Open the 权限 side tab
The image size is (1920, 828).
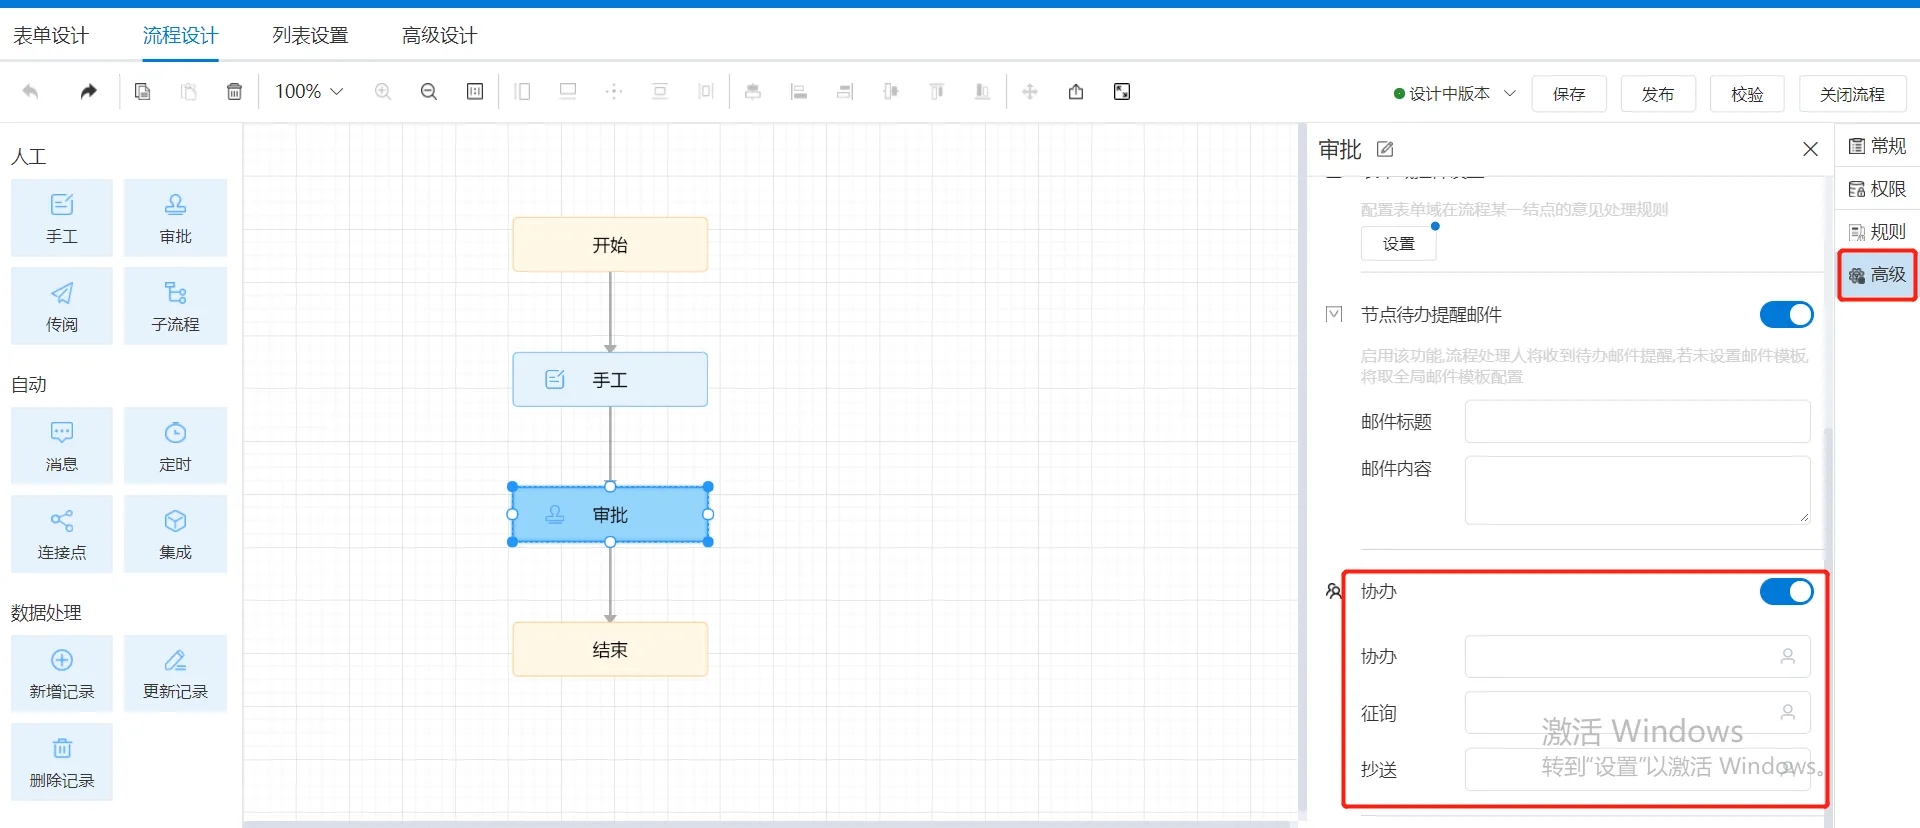(x=1877, y=189)
